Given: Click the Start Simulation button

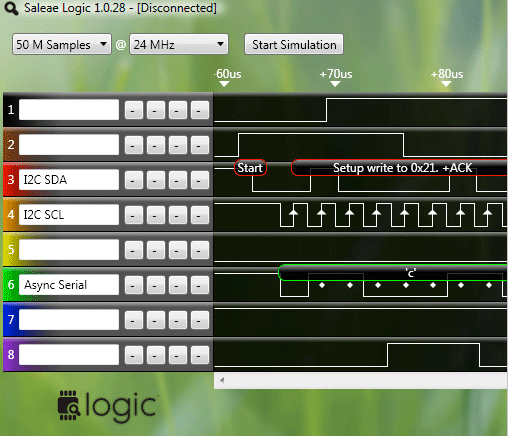Looking at the screenshot, I should [294, 44].
